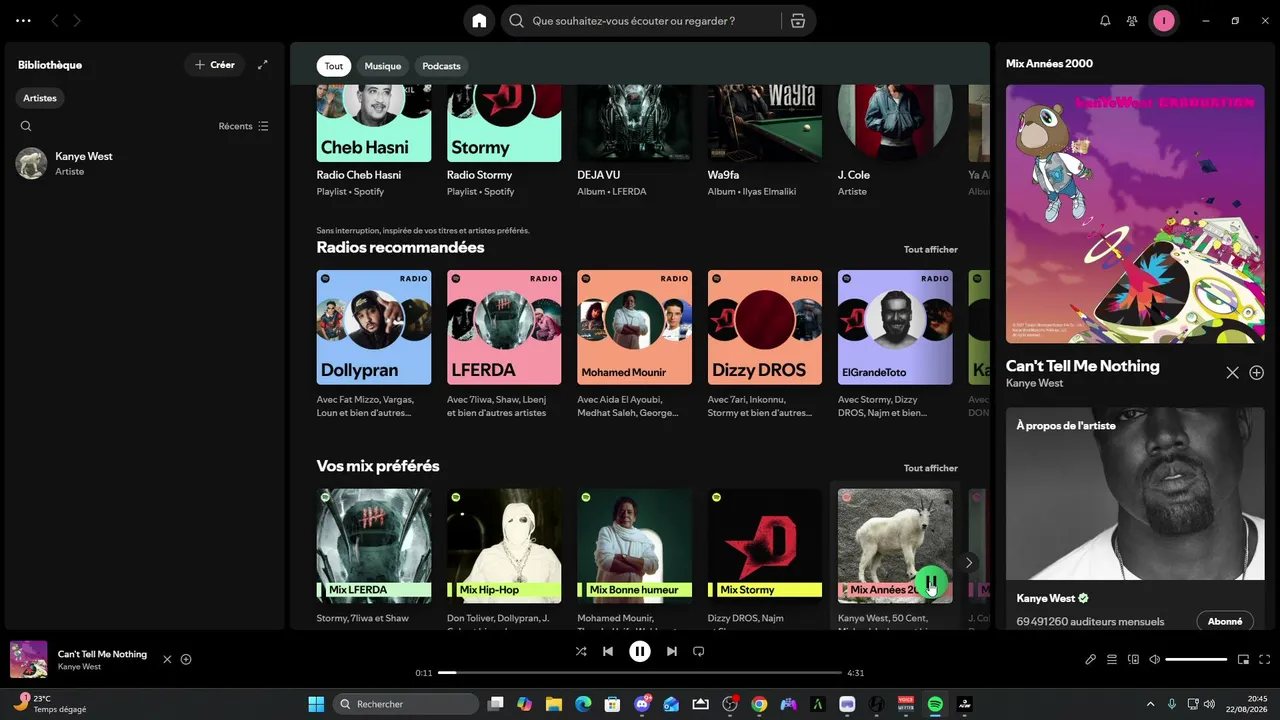Select the Podcasts filter tab

(441, 66)
